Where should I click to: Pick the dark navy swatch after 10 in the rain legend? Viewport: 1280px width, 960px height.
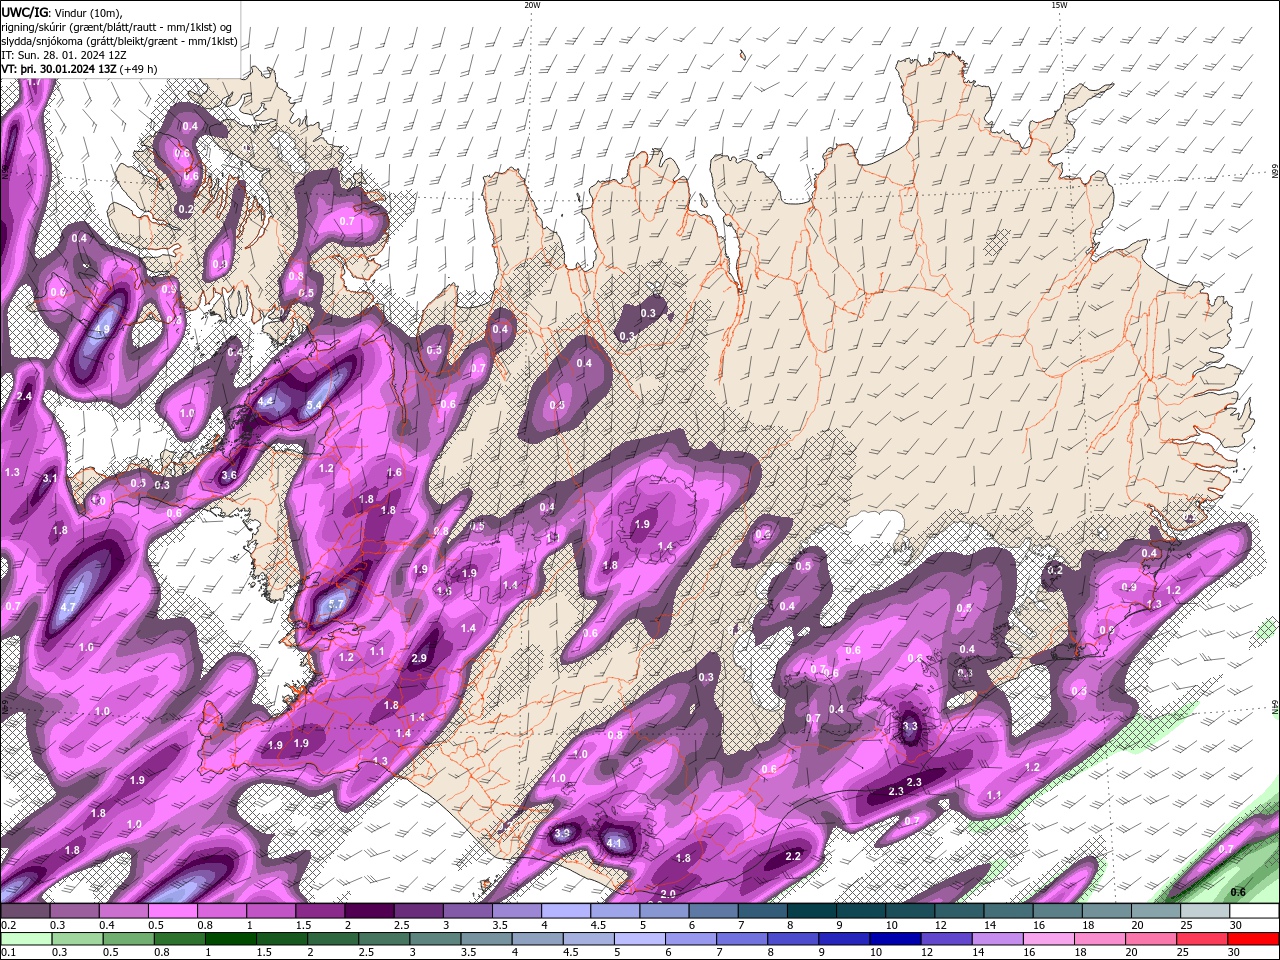pyautogui.click(x=896, y=938)
